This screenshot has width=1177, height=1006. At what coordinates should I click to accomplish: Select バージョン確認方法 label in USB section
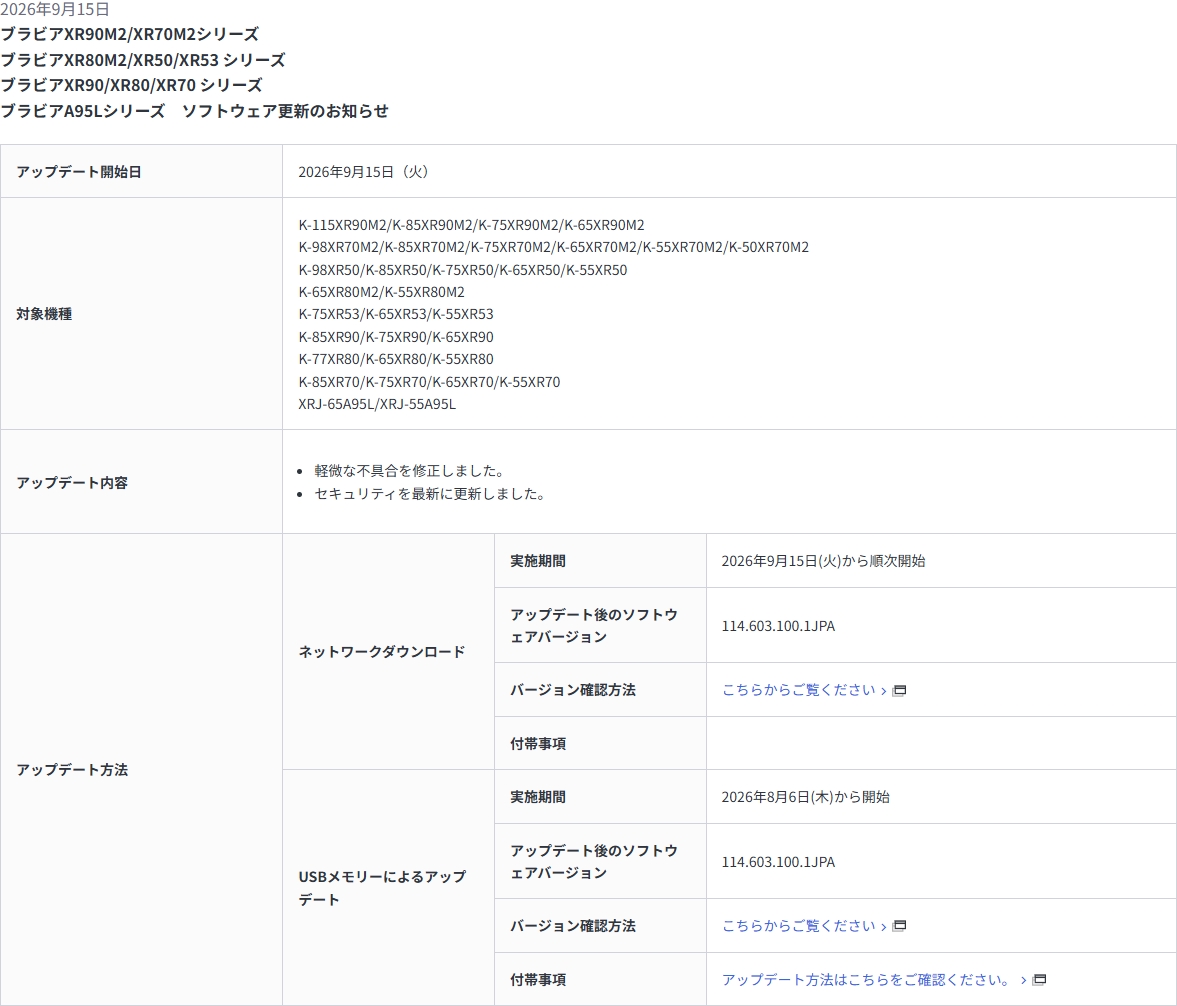point(573,926)
